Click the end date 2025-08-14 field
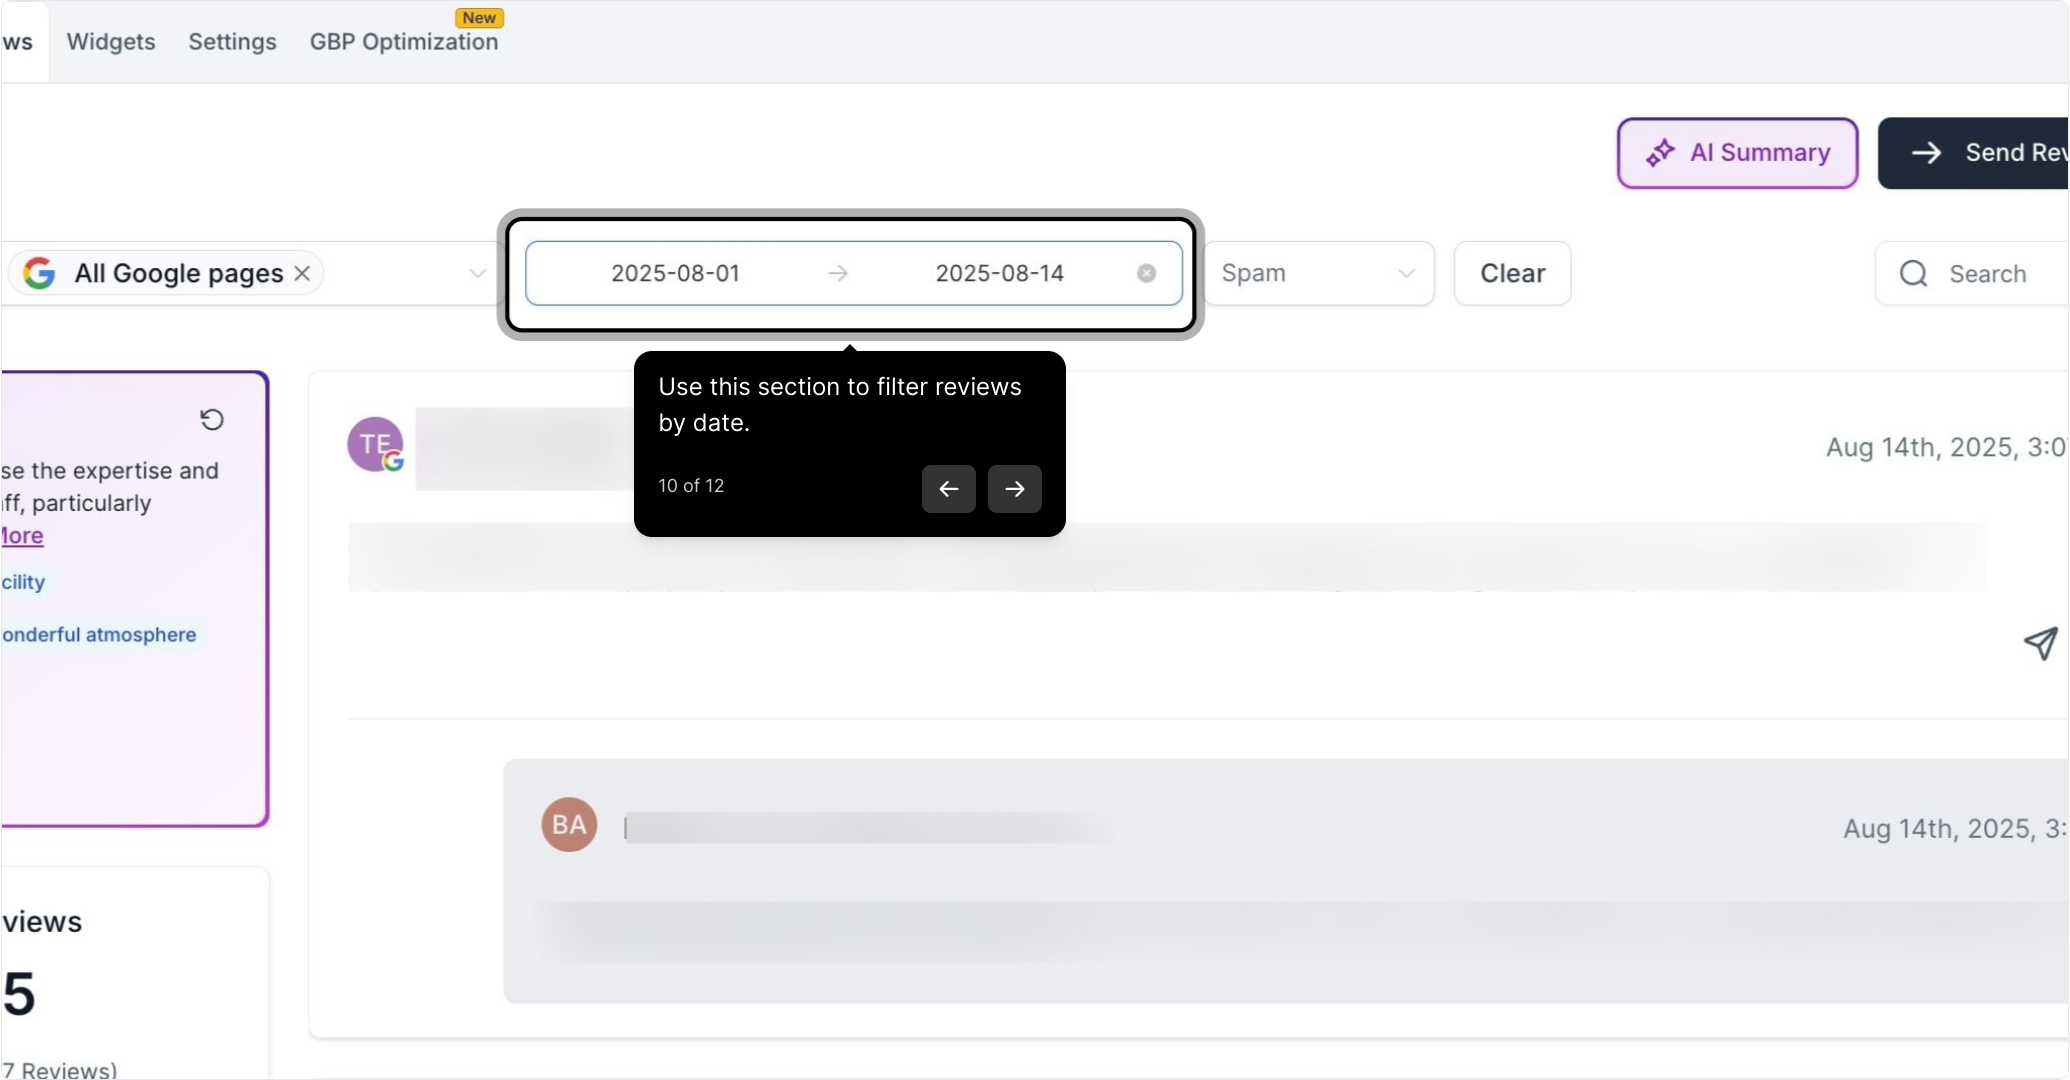This screenshot has width=2070, height=1080. 999,273
